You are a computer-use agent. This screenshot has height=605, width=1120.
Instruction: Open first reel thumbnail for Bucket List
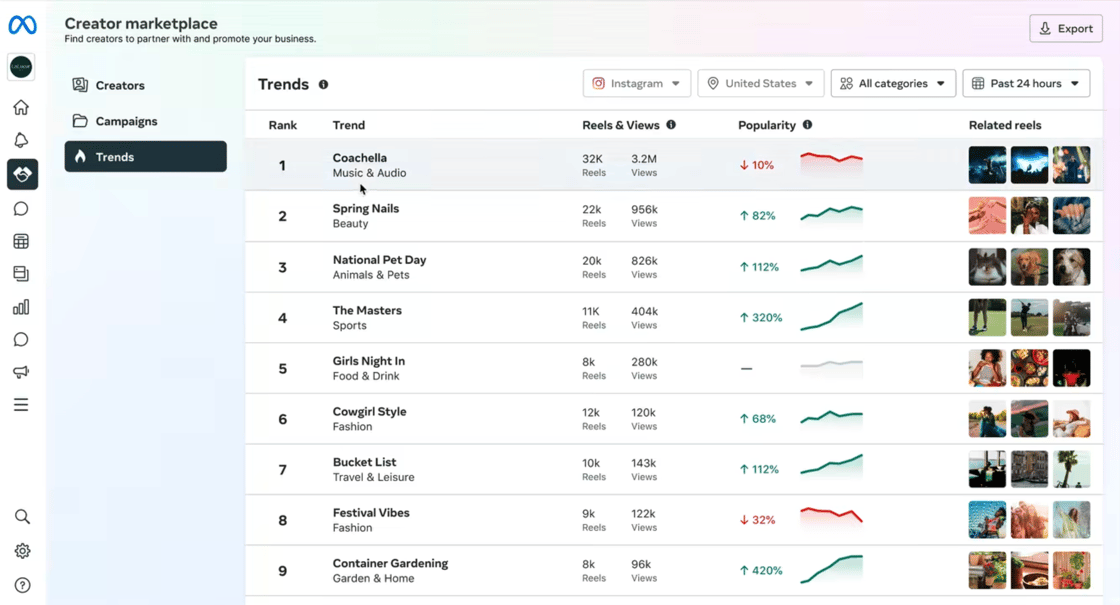(987, 469)
